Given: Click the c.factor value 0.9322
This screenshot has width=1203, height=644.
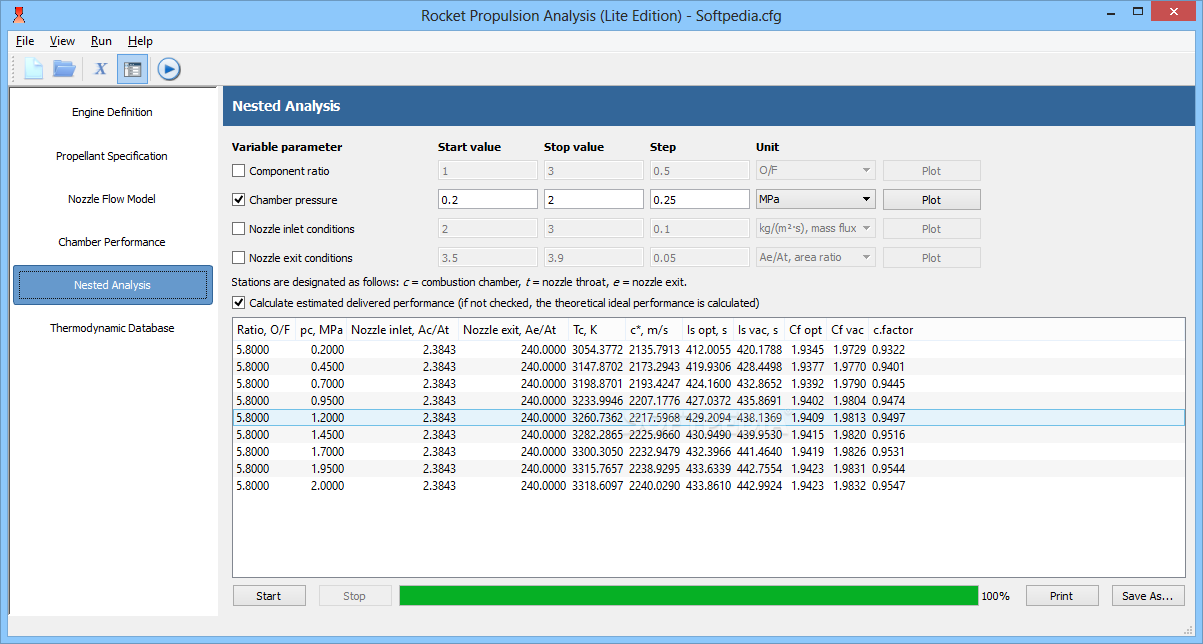Looking at the screenshot, I should 889,350.
